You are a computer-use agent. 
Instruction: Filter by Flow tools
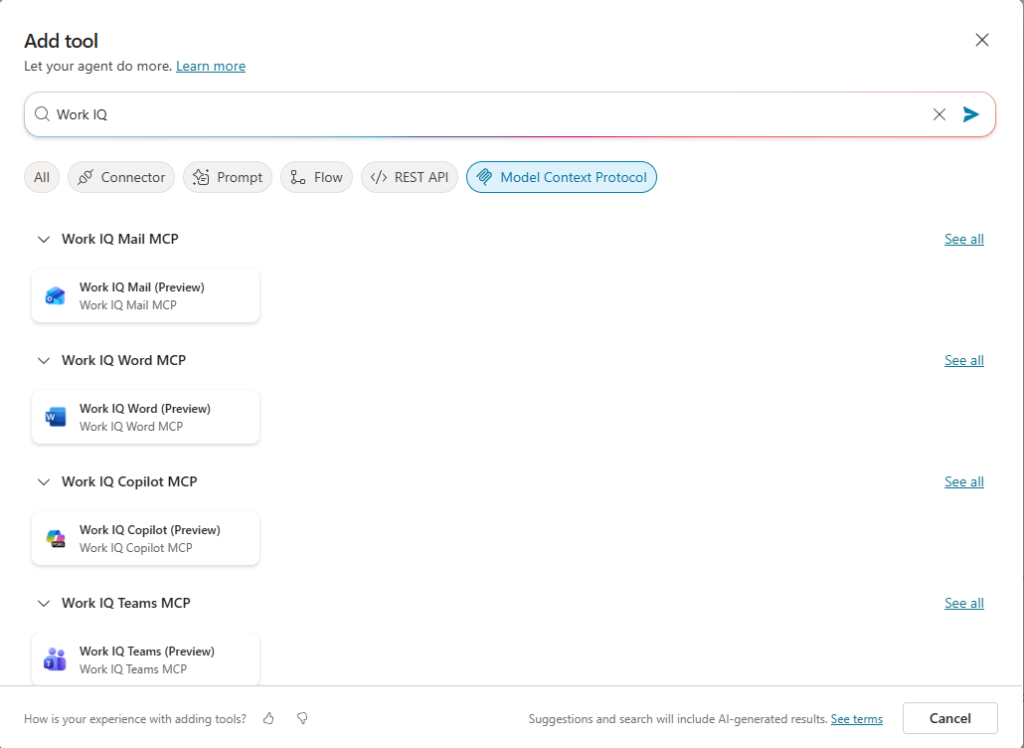click(x=317, y=177)
